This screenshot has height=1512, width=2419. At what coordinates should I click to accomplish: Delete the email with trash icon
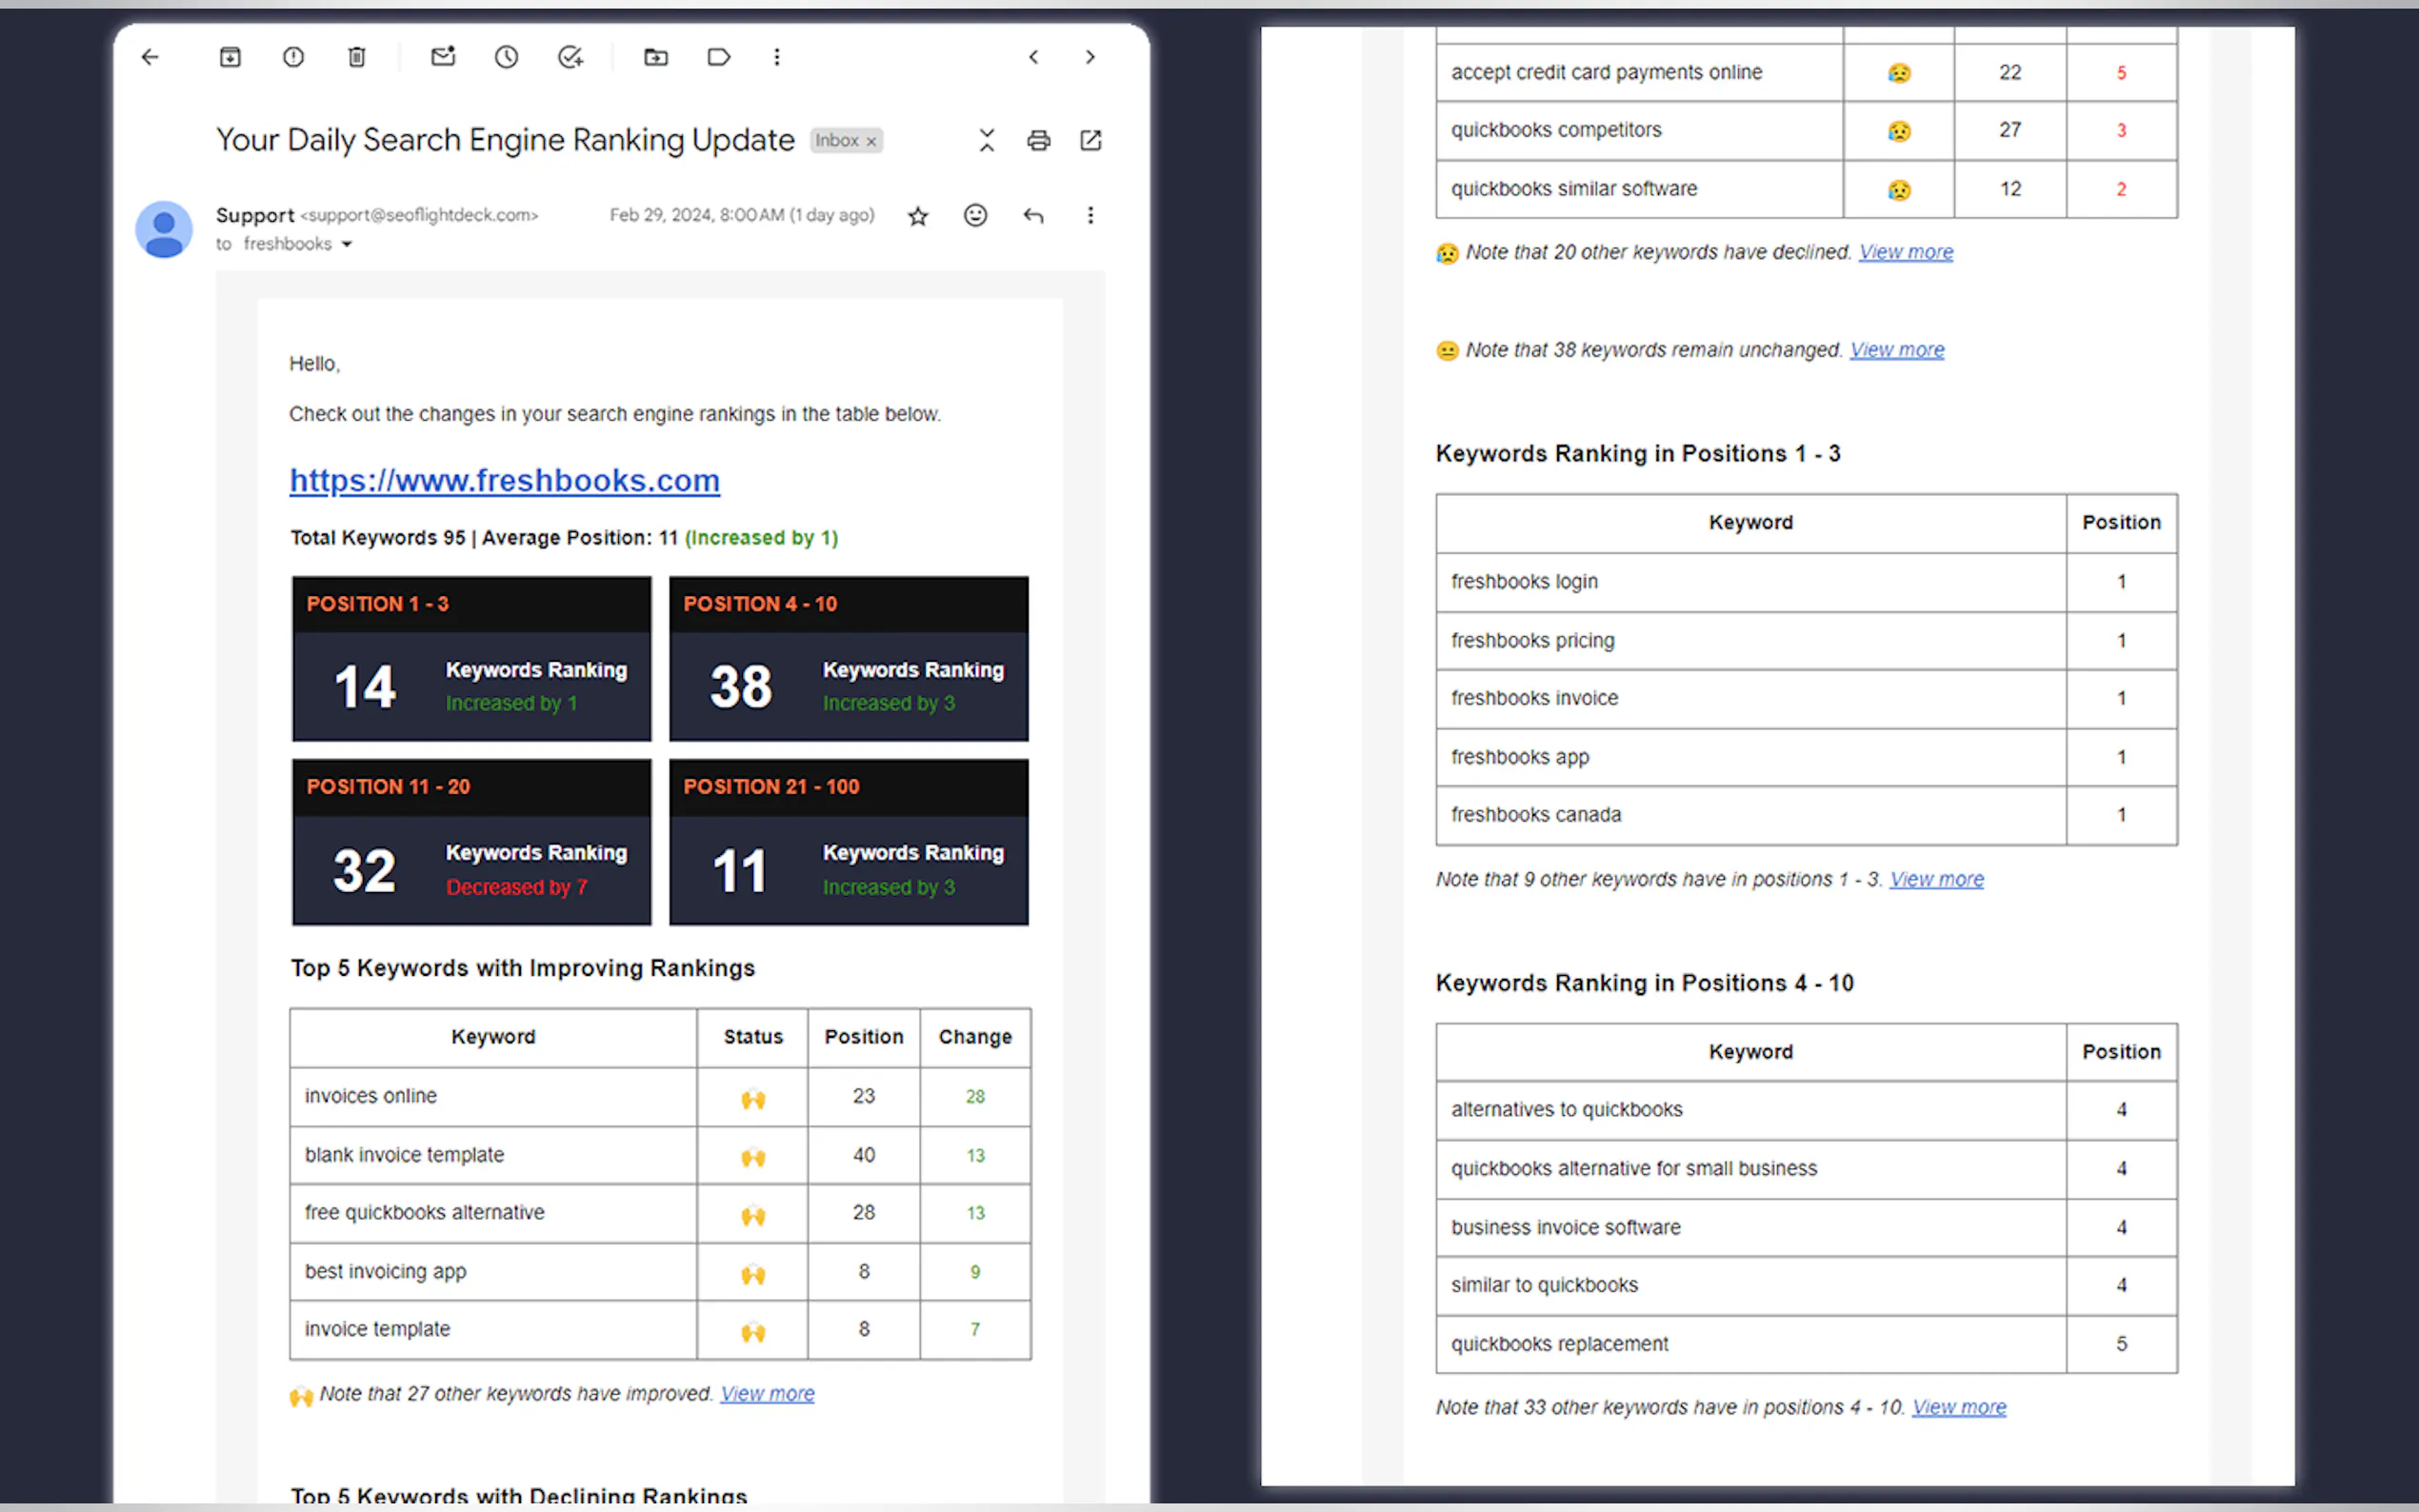pos(356,57)
